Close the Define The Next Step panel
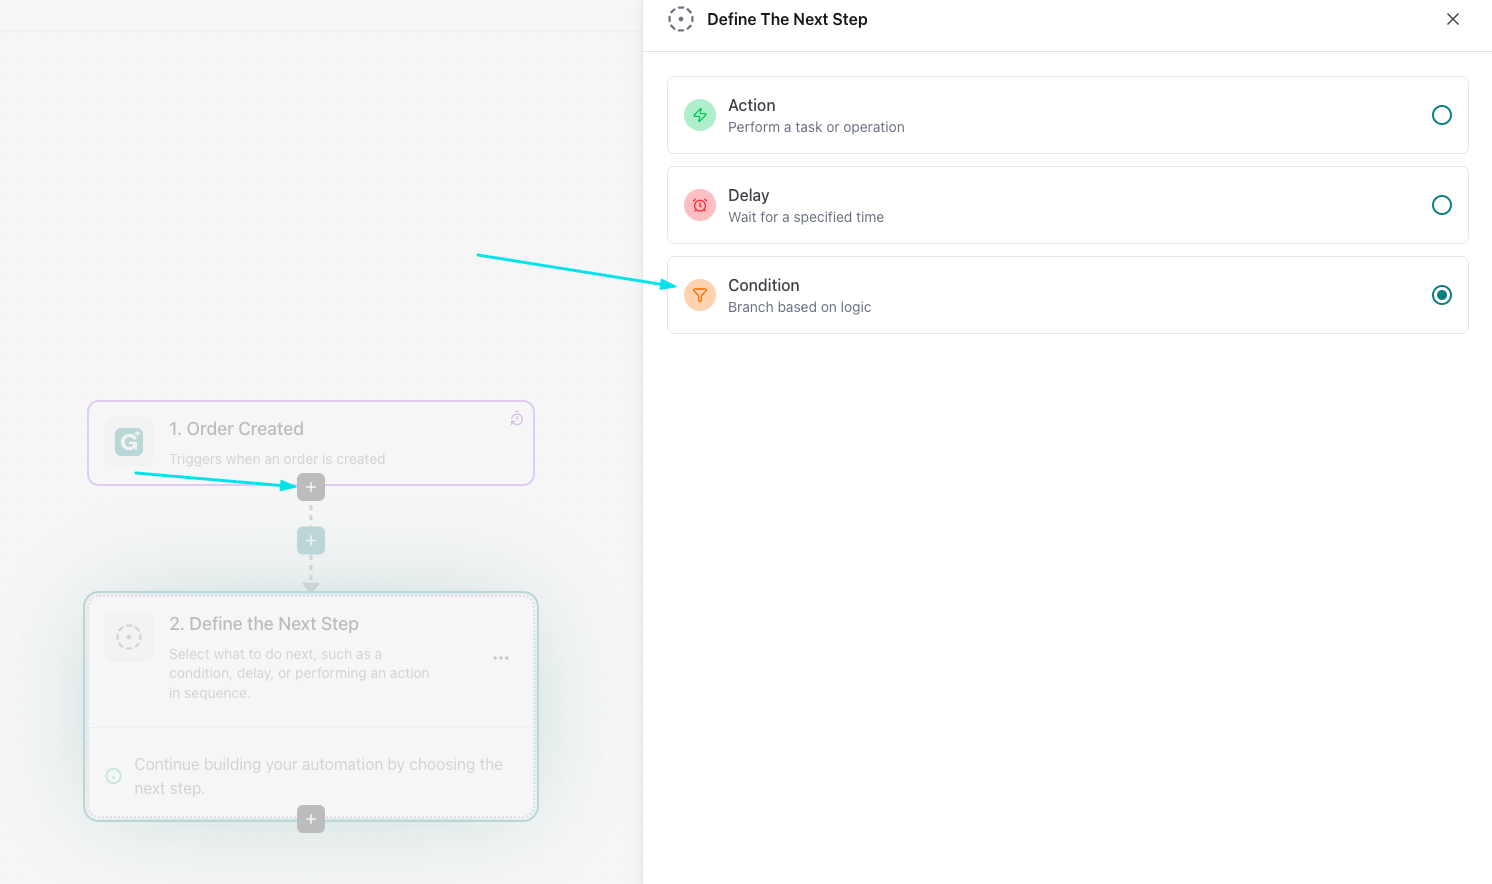This screenshot has height=884, width=1492. point(1453,19)
